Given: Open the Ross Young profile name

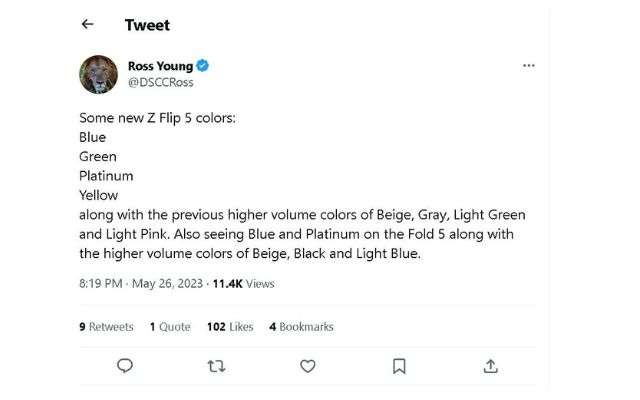Looking at the screenshot, I should [160, 66].
